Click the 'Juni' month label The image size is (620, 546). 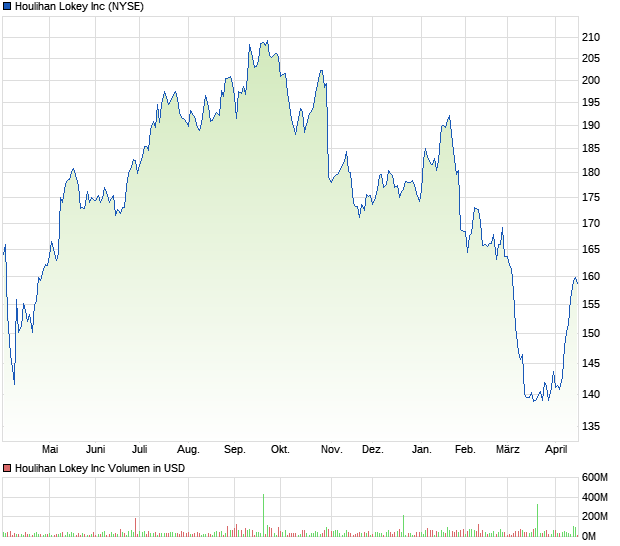[x=96, y=450]
